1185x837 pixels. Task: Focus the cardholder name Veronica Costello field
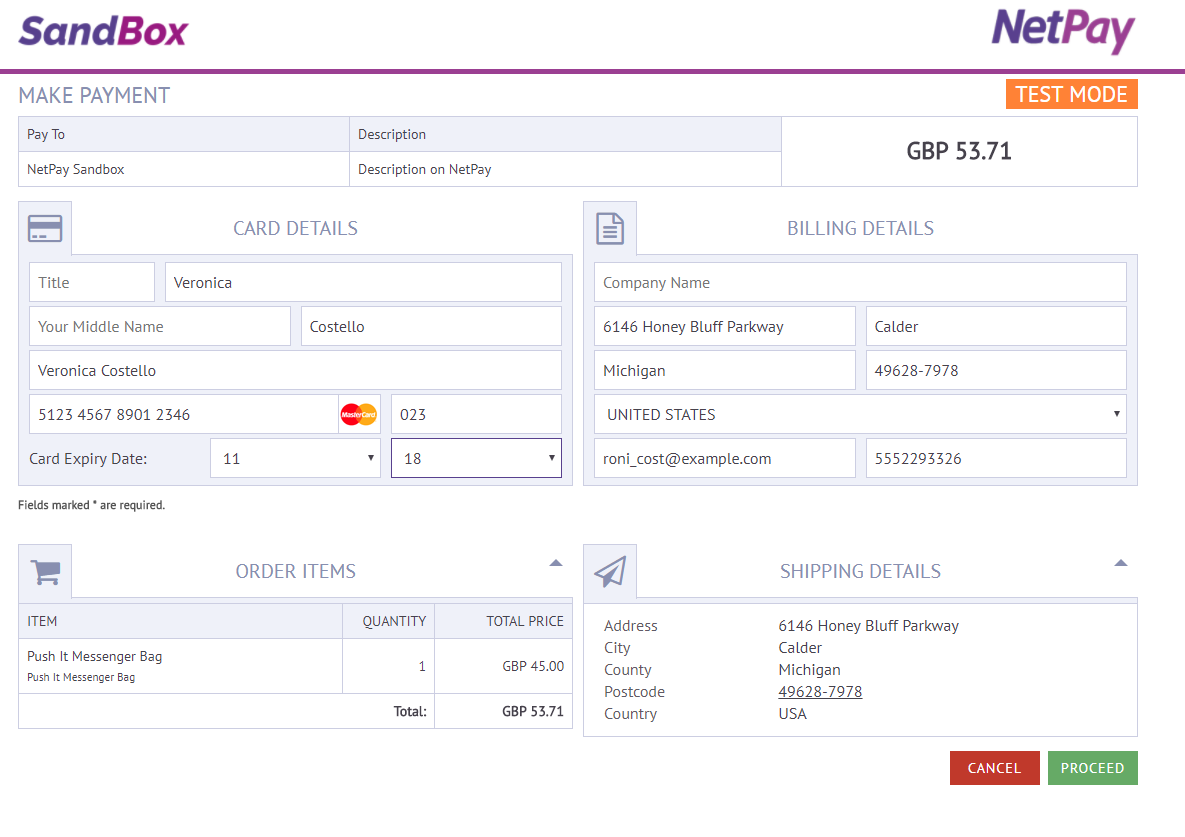pyautogui.click(x=295, y=370)
